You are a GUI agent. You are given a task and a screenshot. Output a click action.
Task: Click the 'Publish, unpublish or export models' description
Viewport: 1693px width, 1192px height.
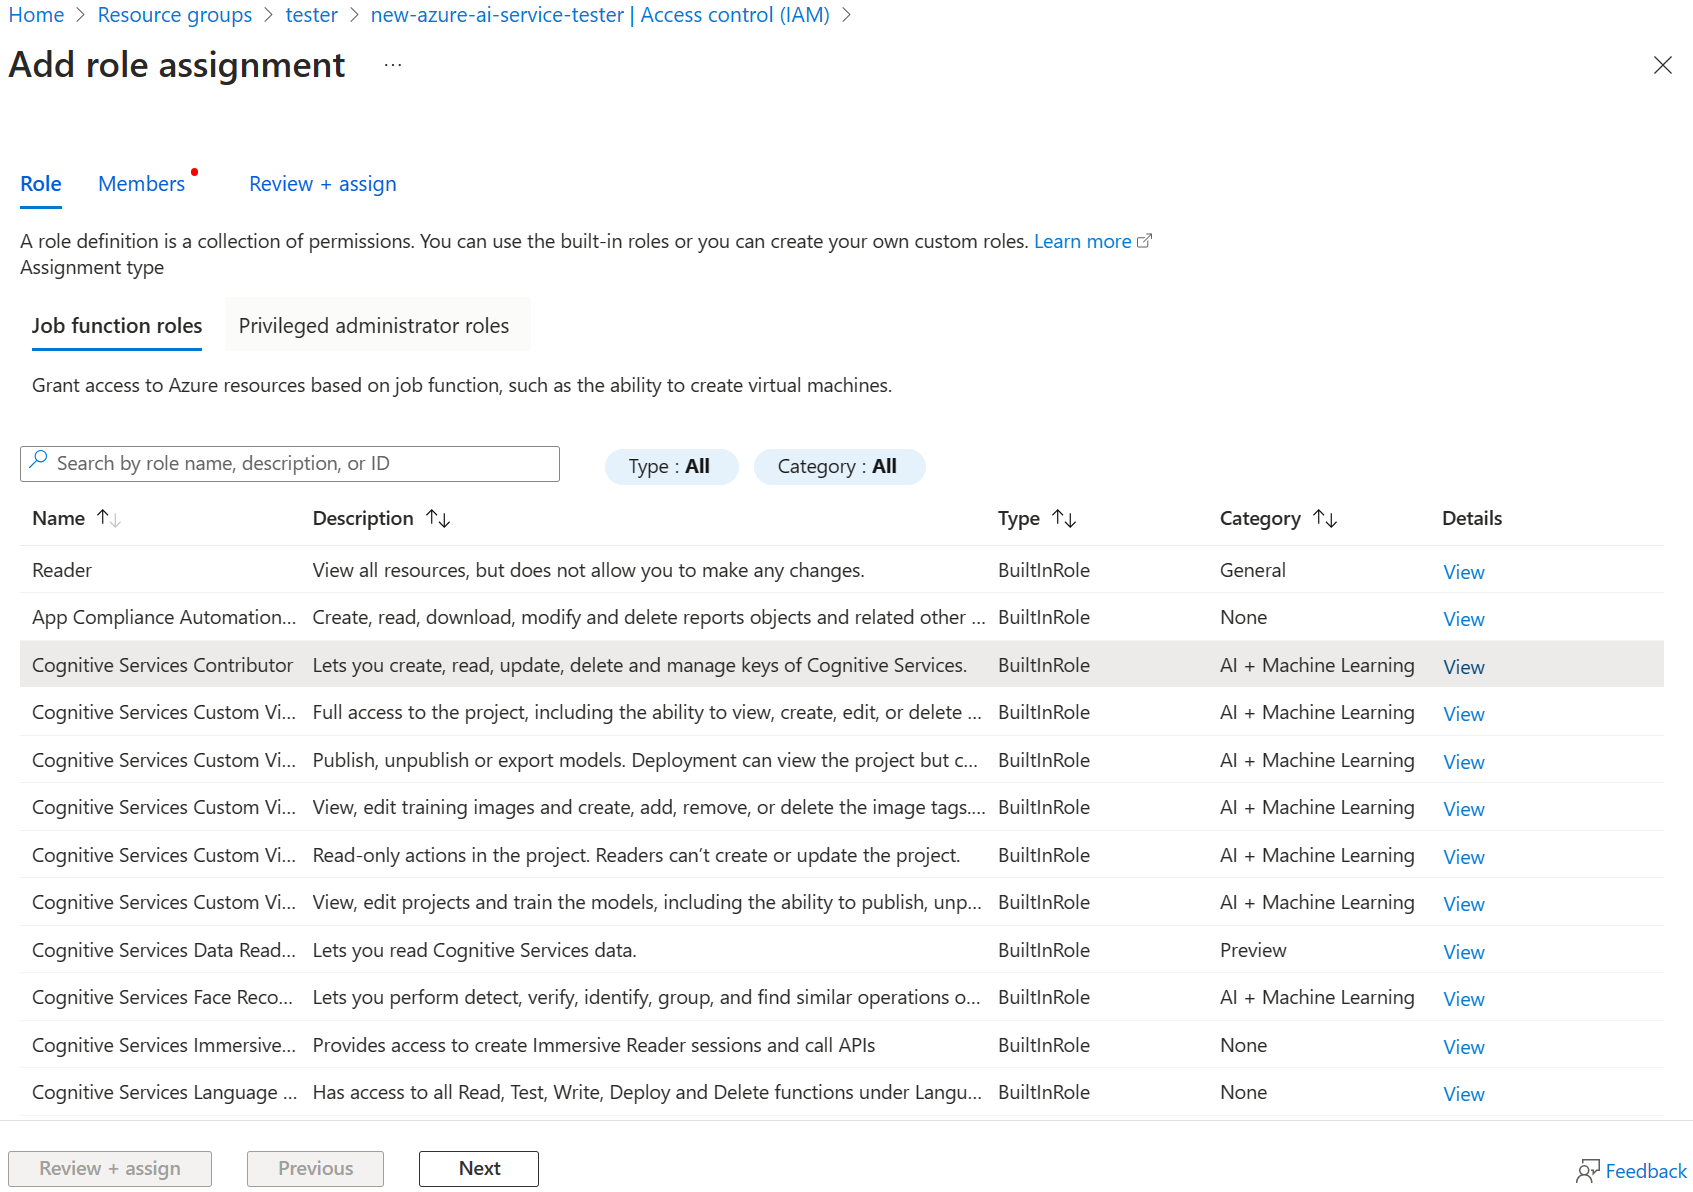(x=645, y=760)
